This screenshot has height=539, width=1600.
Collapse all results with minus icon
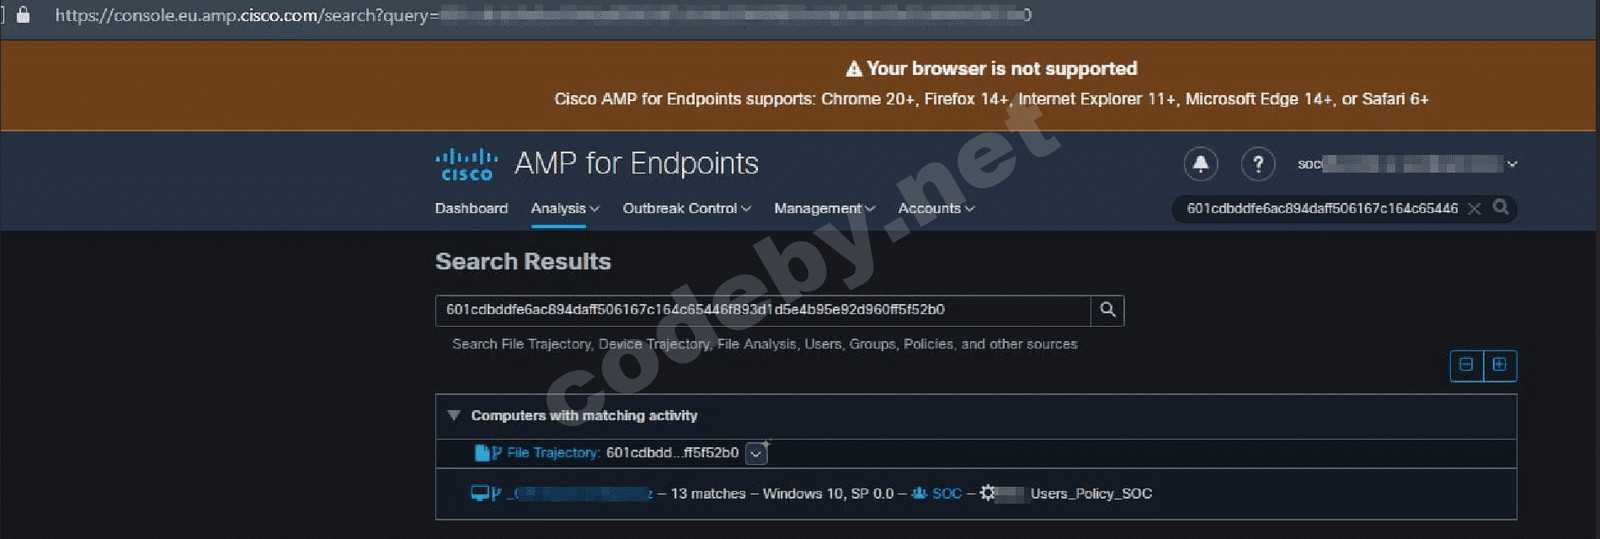tap(1466, 365)
